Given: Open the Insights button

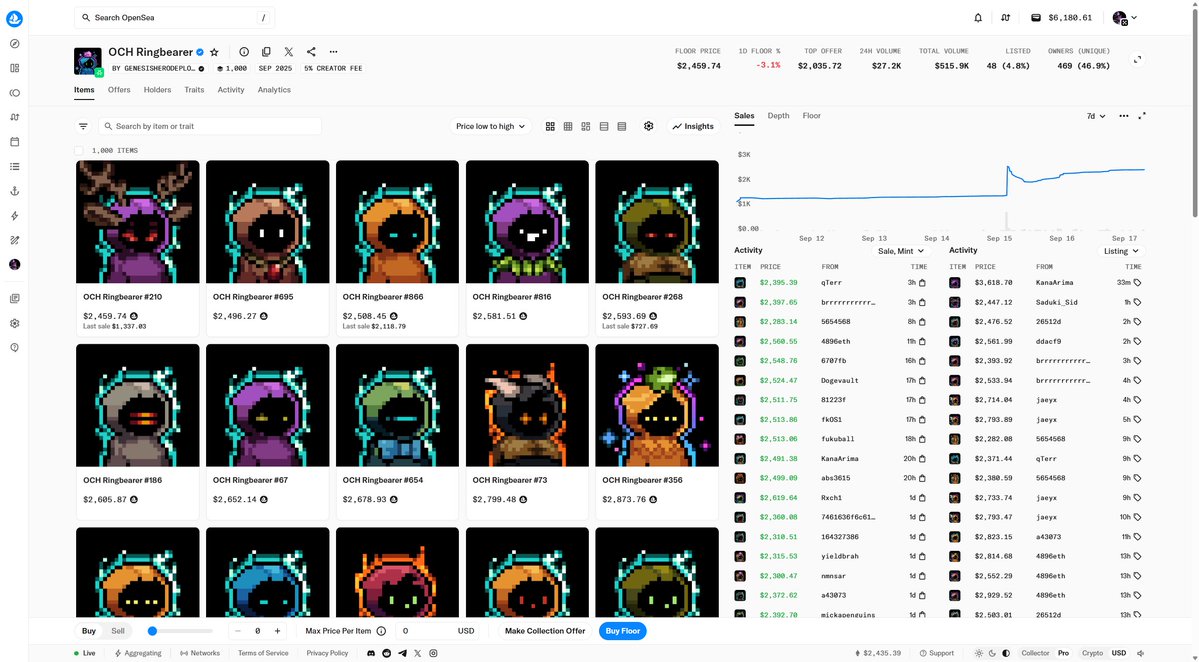Looking at the screenshot, I should click(x=693, y=126).
